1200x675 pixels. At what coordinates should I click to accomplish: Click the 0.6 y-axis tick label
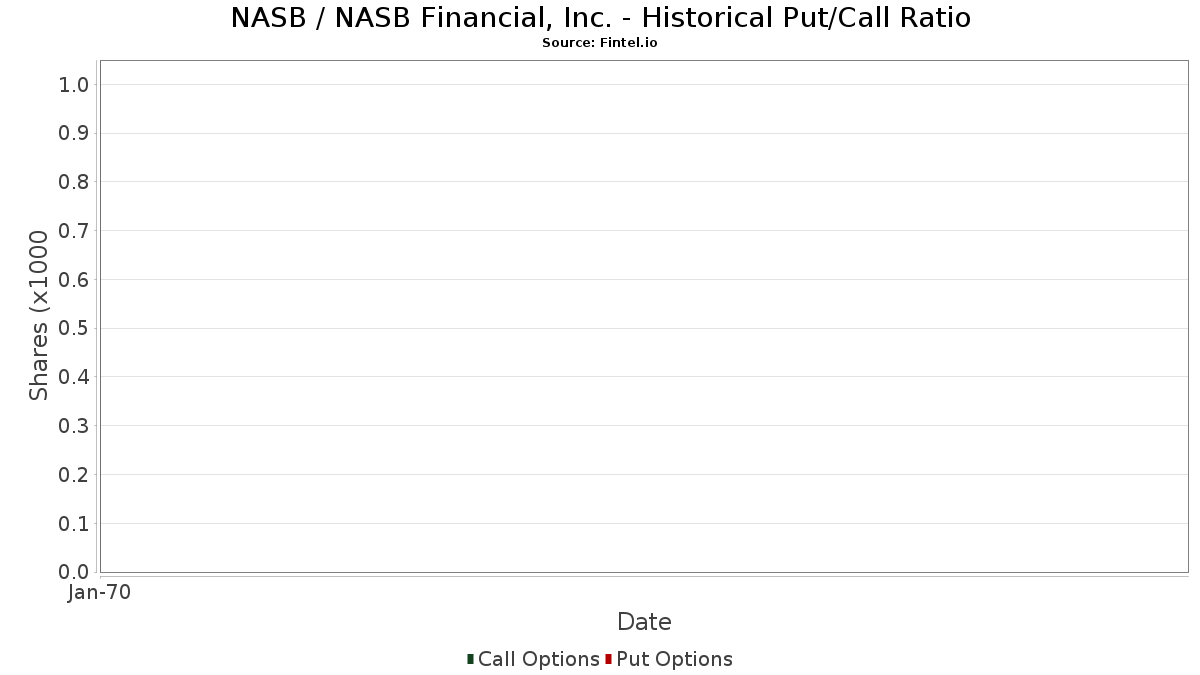click(75, 280)
